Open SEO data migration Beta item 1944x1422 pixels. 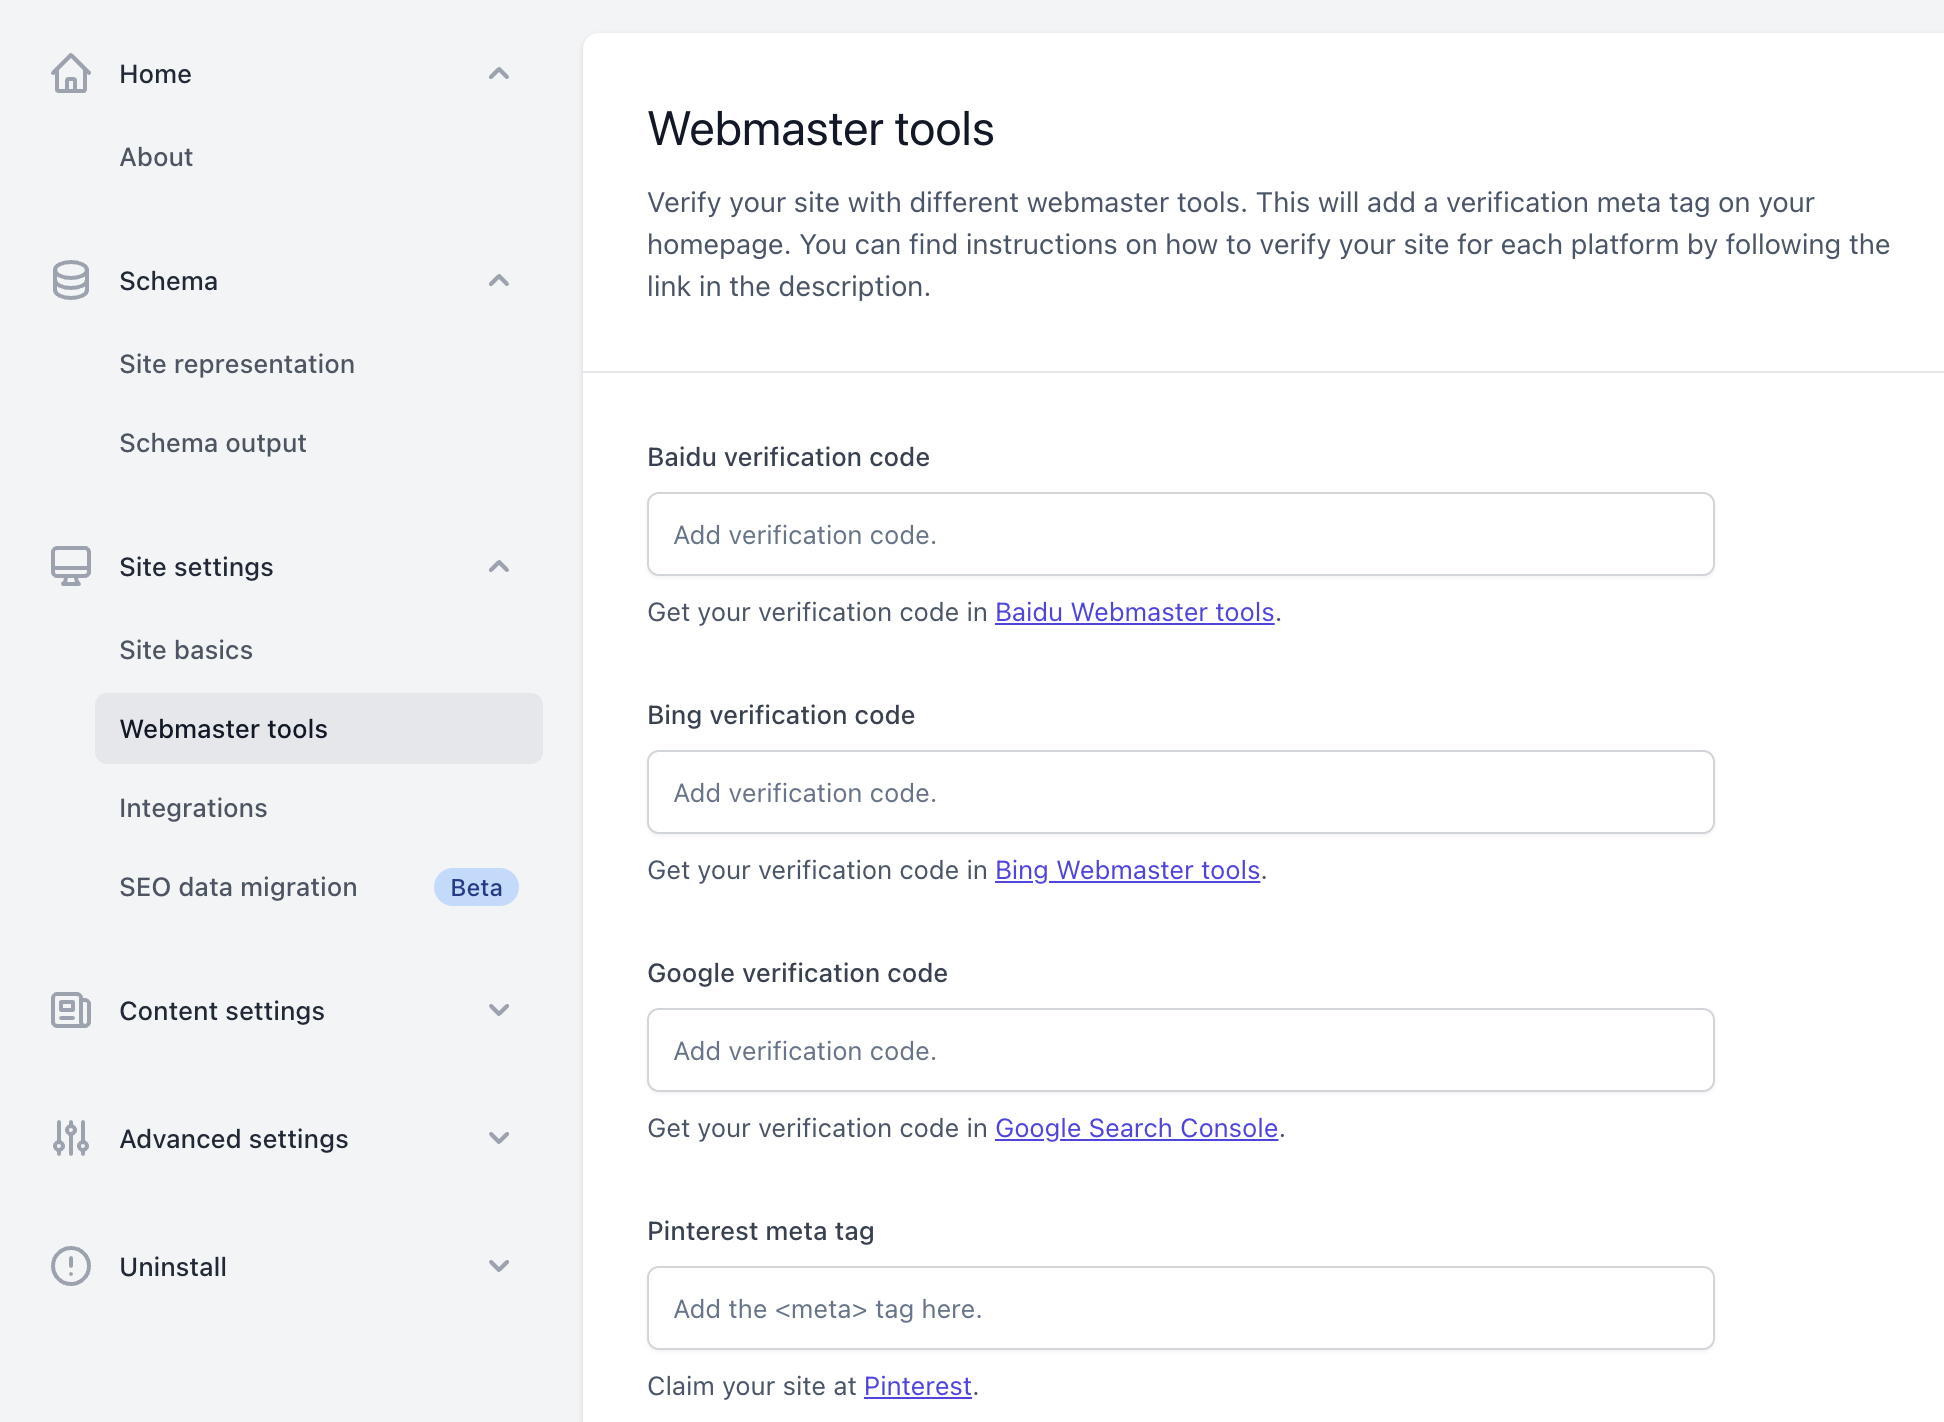click(238, 887)
